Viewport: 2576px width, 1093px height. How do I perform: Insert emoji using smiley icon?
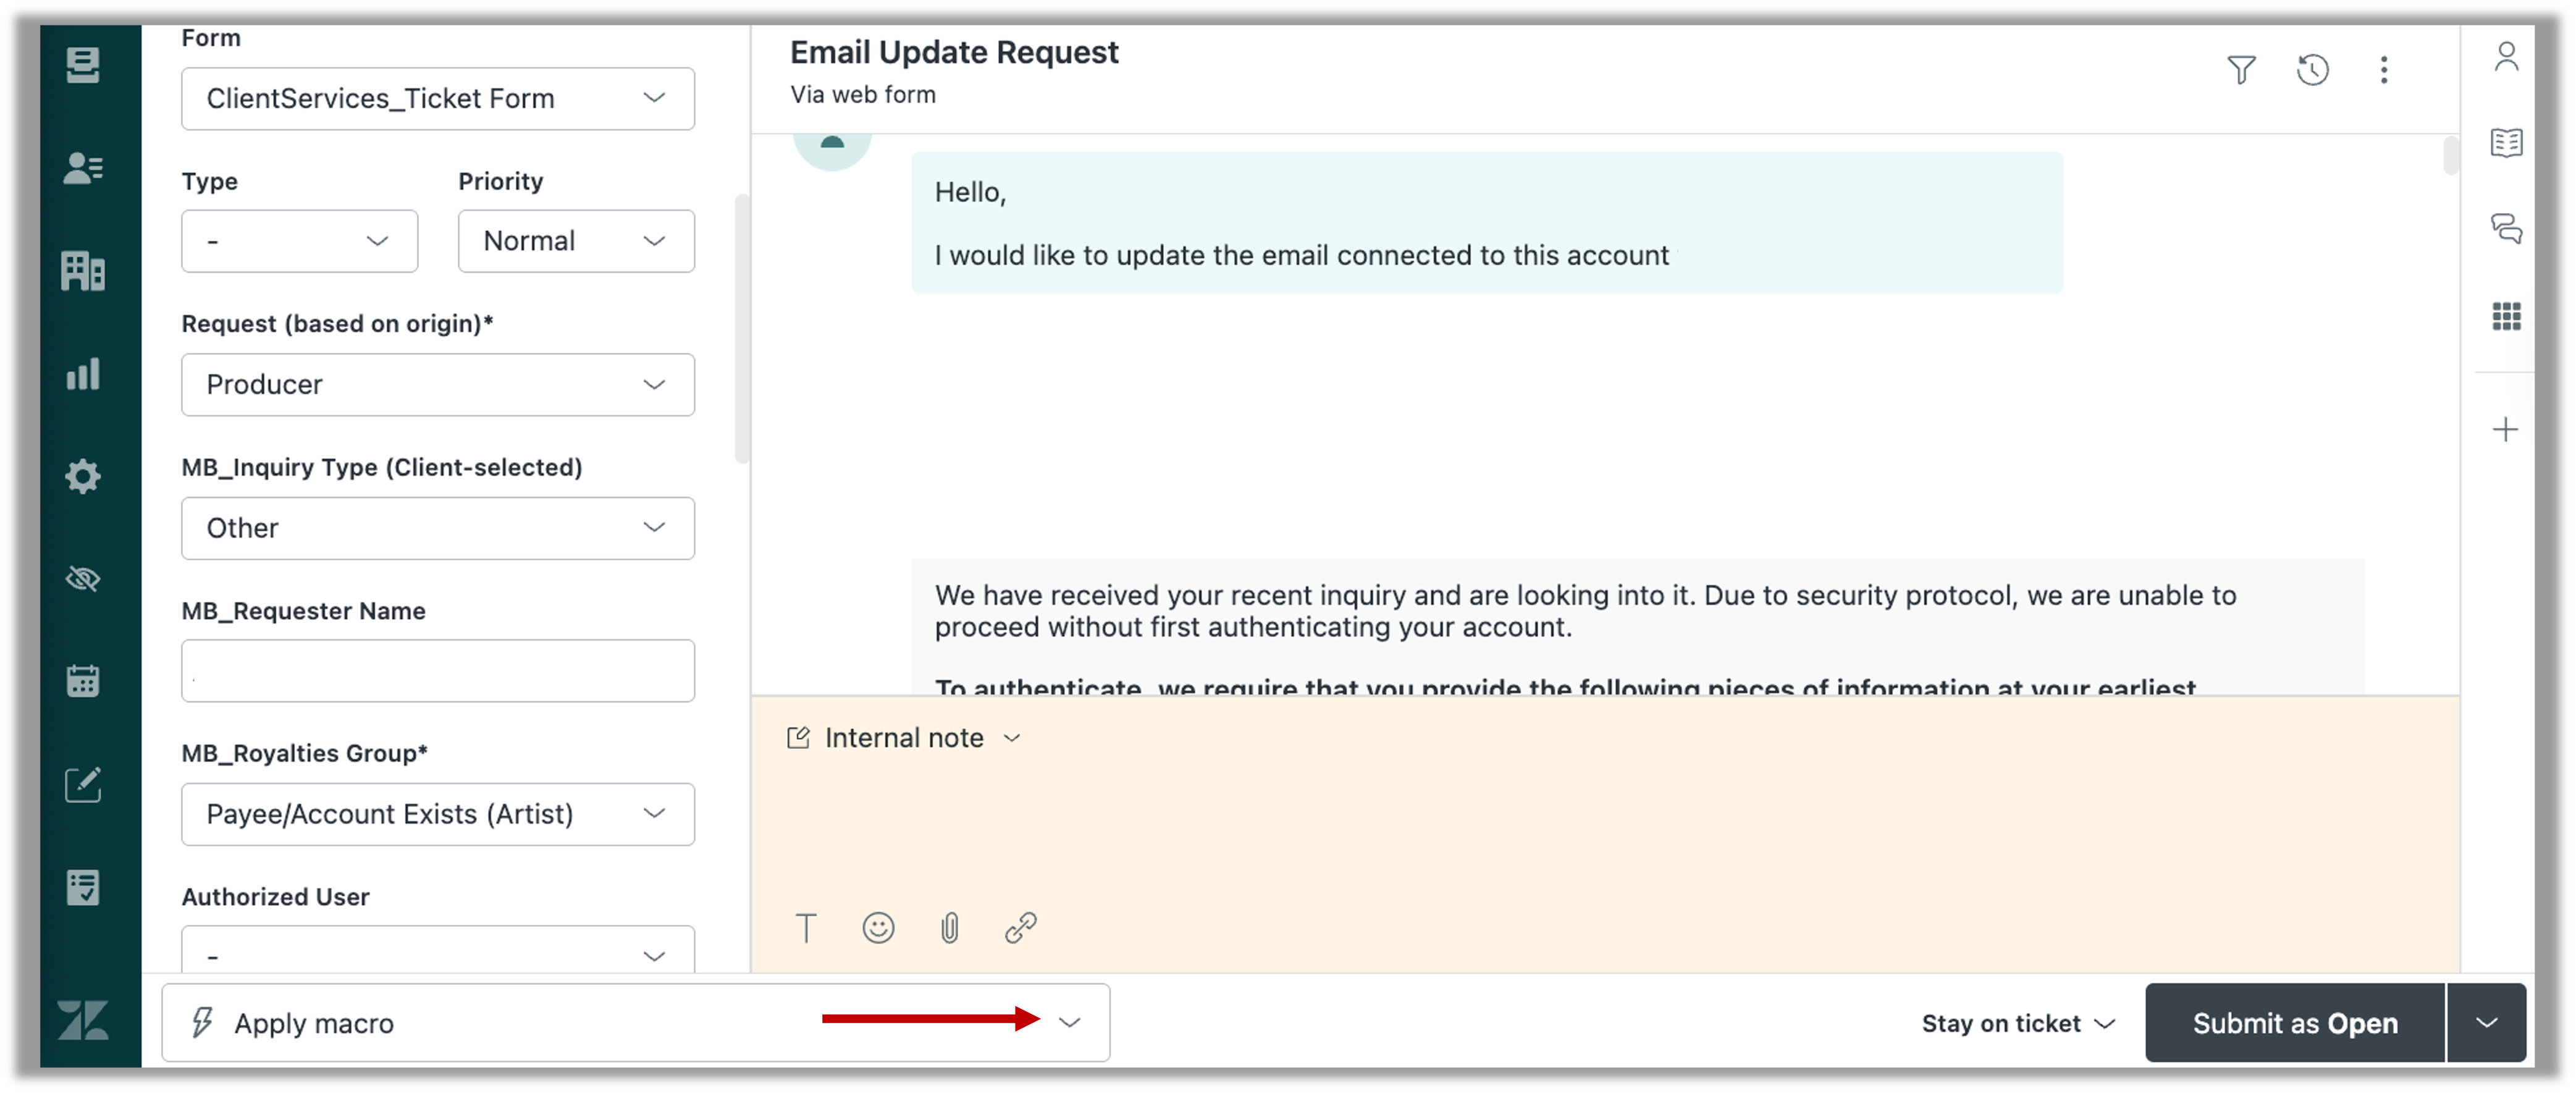[878, 928]
